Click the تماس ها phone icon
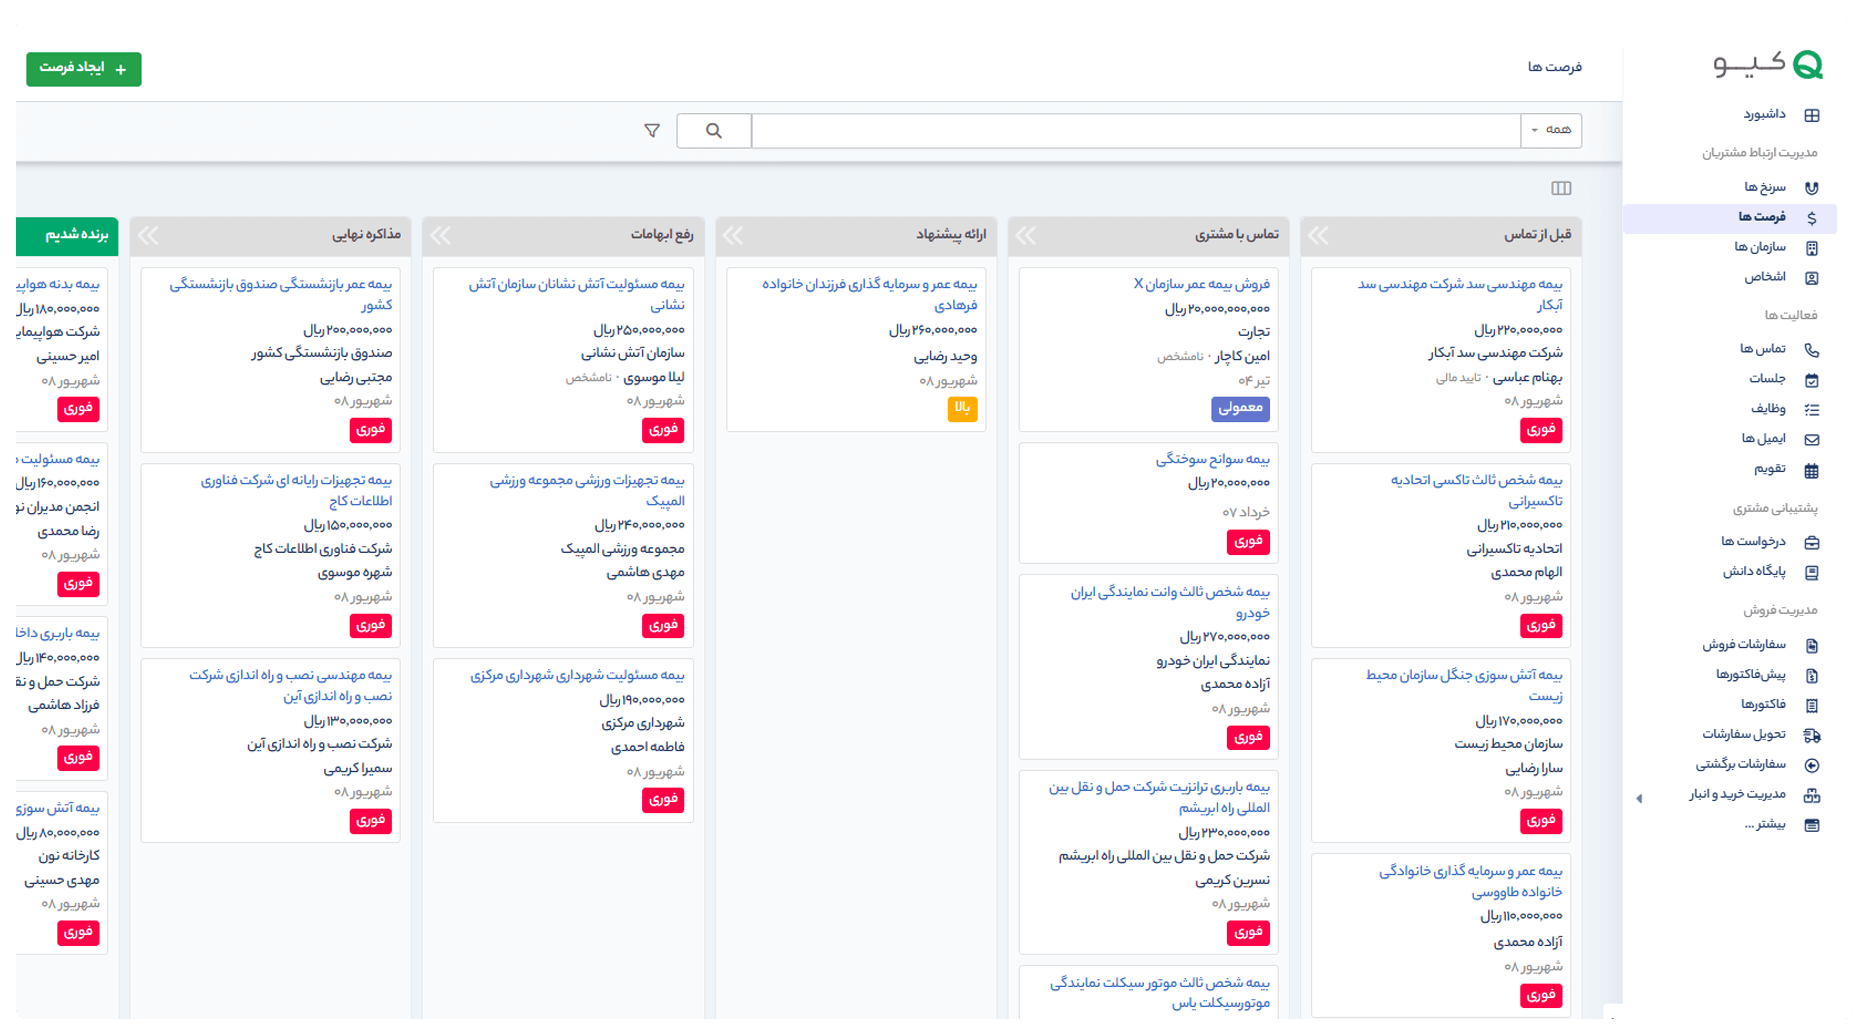This screenshot has width=1865, height=1029. pyautogui.click(x=1811, y=350)
